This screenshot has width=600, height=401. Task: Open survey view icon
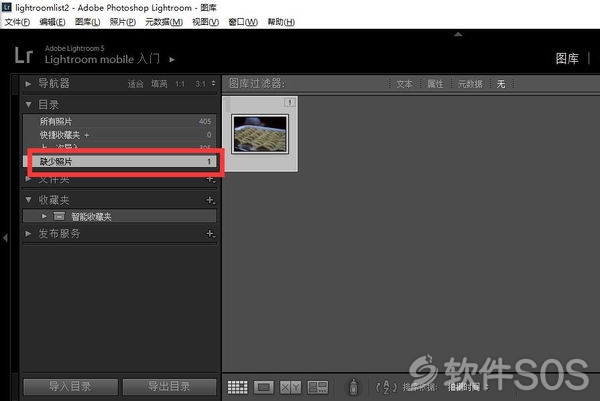coord(318,387)
